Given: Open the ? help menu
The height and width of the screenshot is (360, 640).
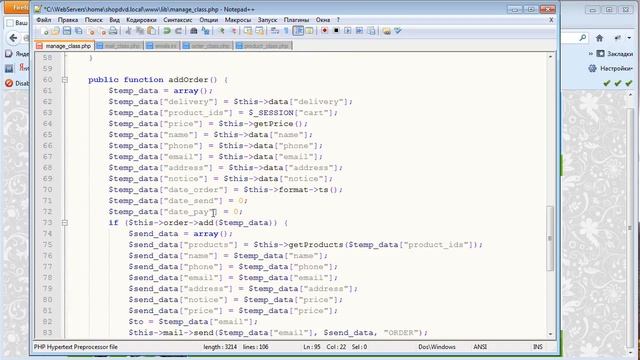Looking at the screenshot, I should [338, 20].
